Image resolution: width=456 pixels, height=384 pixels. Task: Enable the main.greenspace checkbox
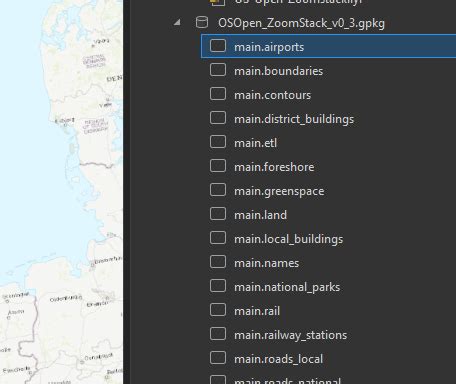(x=218, y=190)
